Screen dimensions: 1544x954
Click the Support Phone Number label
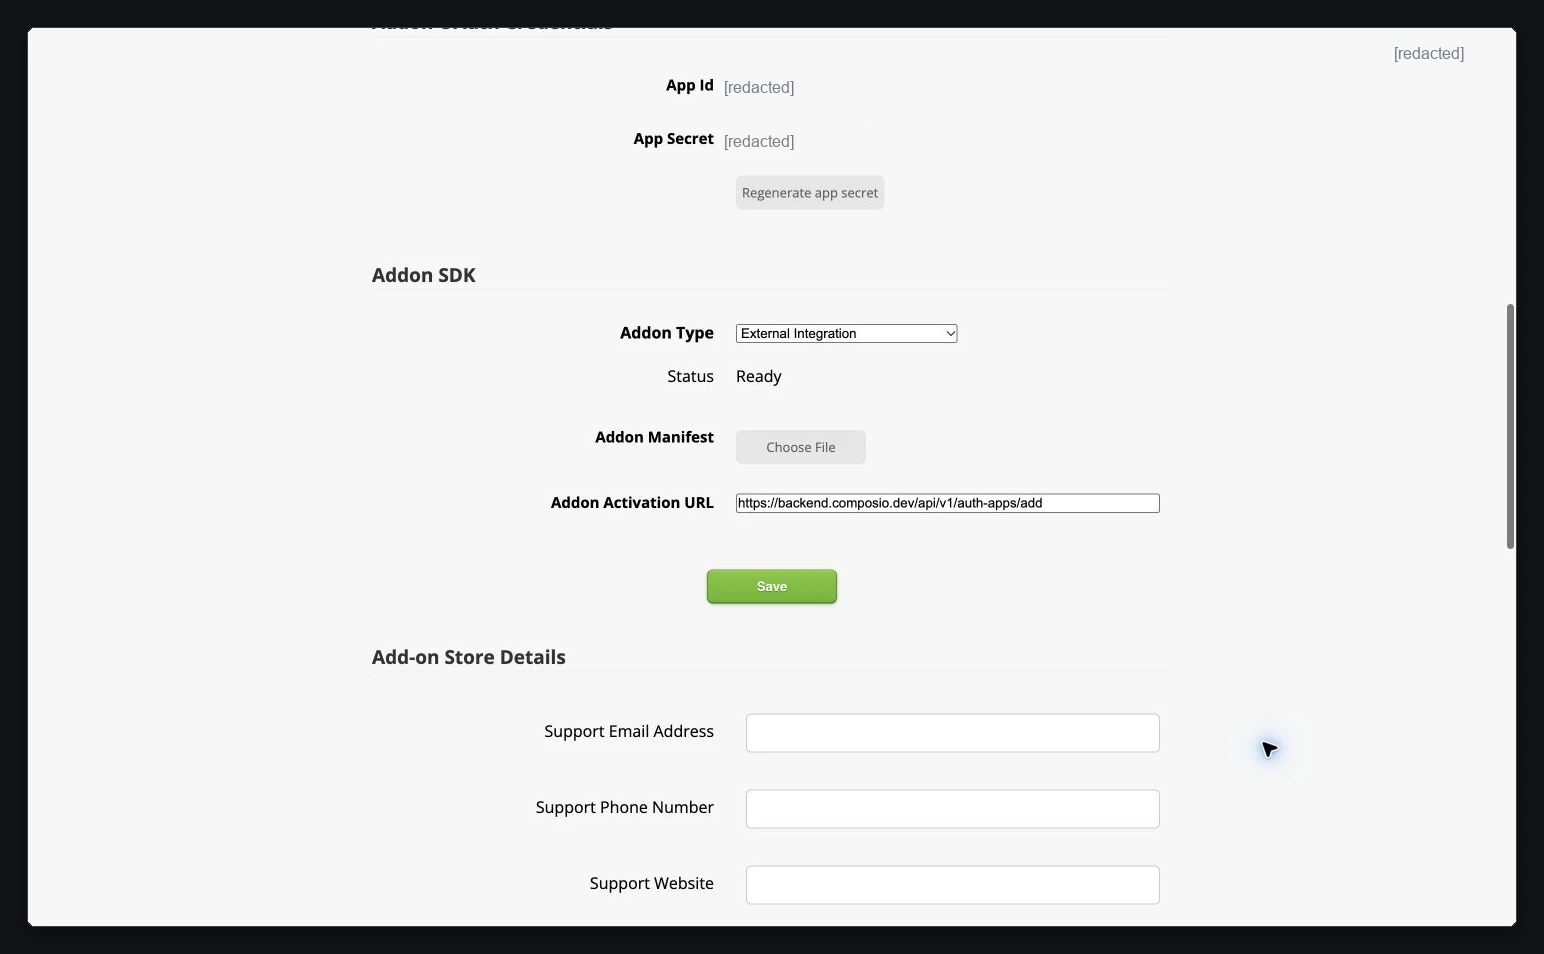625,808
